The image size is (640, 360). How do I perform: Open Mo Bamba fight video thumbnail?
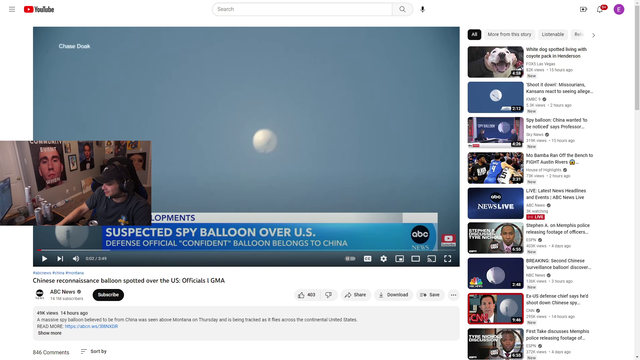(496, 168)
